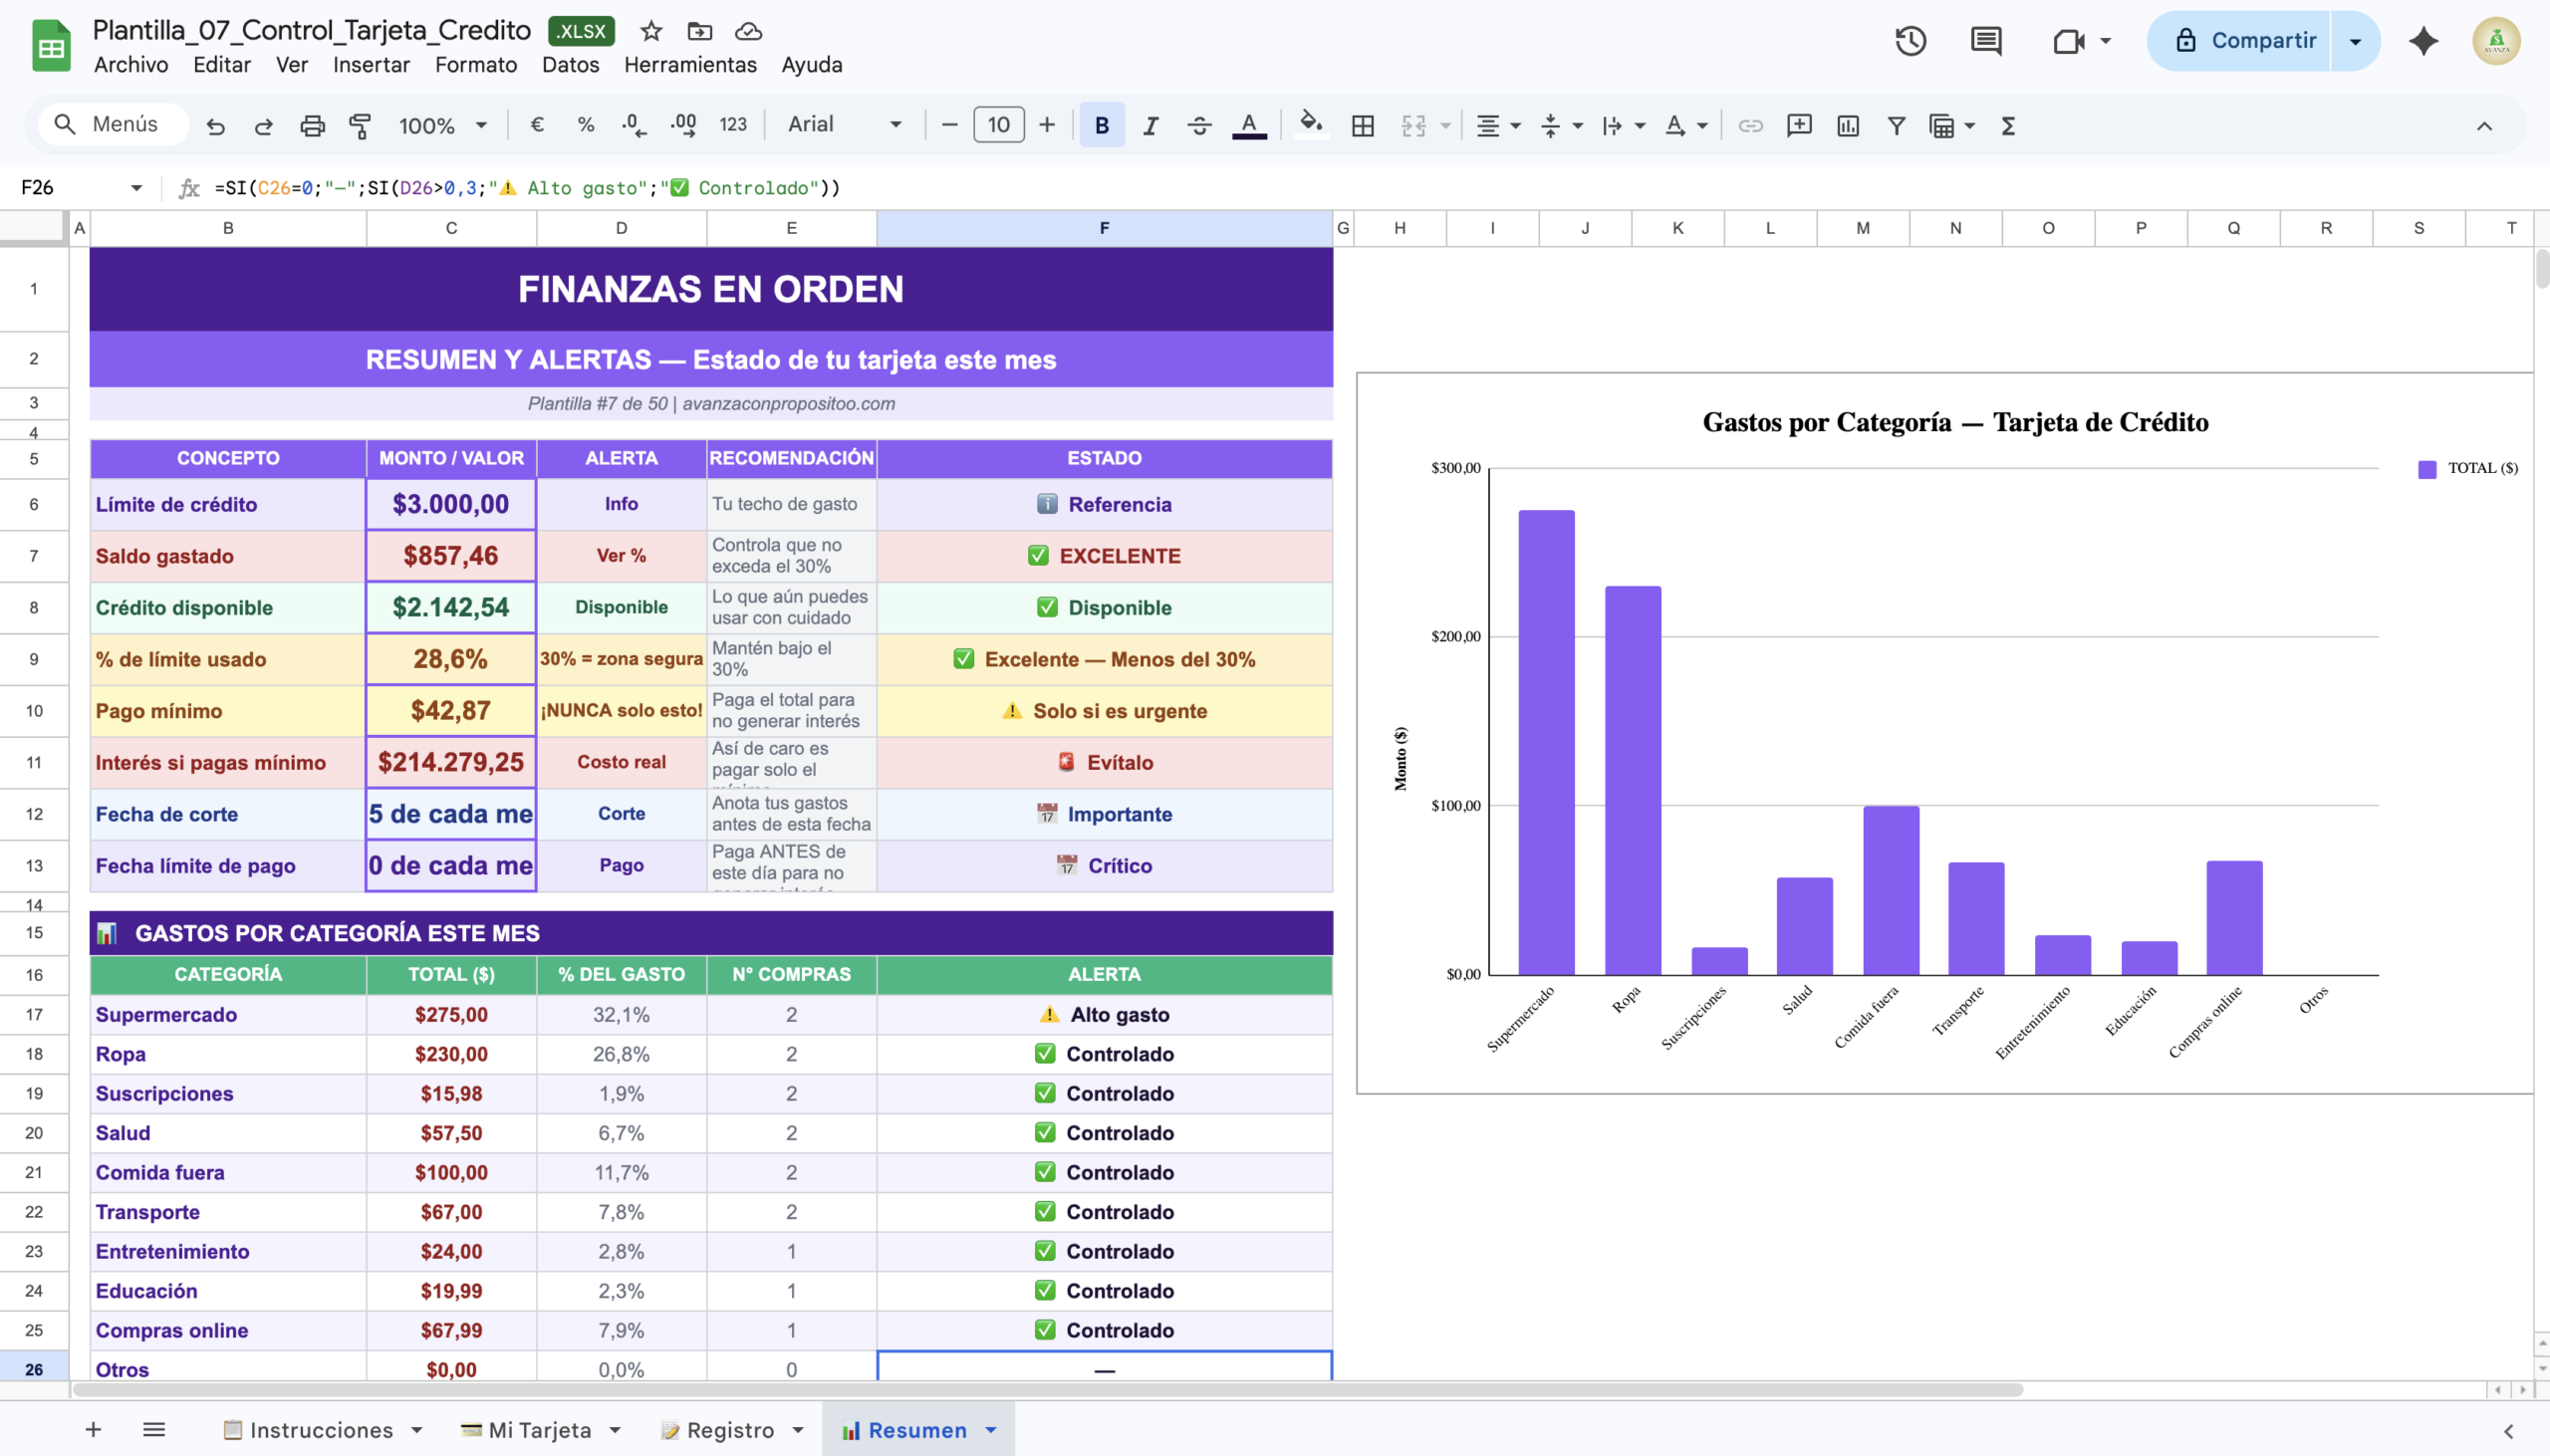Open the text color picker

(x=1248, y=125)
